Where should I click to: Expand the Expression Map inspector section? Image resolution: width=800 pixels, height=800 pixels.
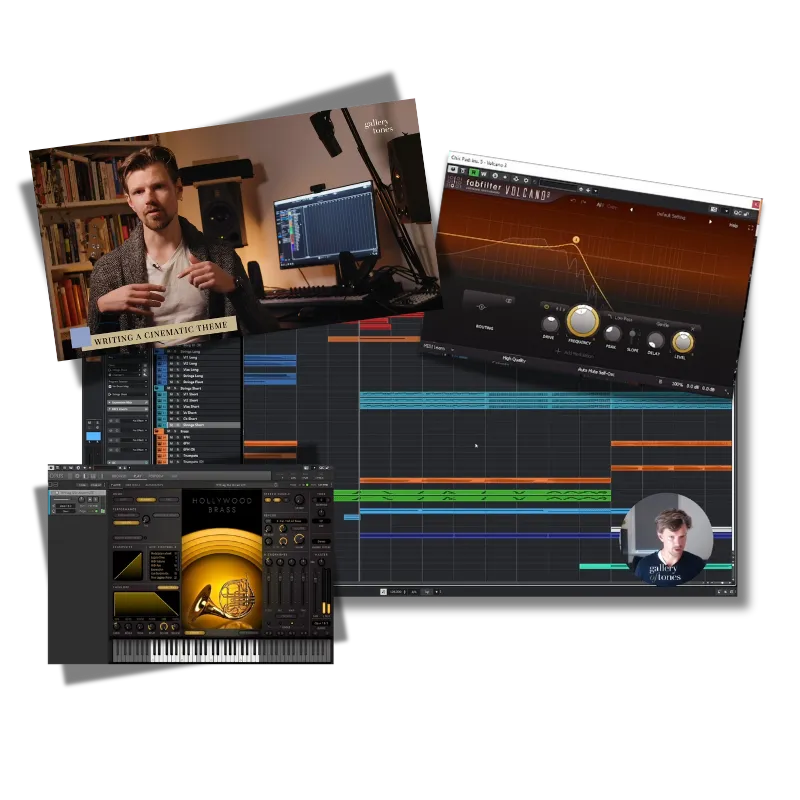(x=128, y=403)
